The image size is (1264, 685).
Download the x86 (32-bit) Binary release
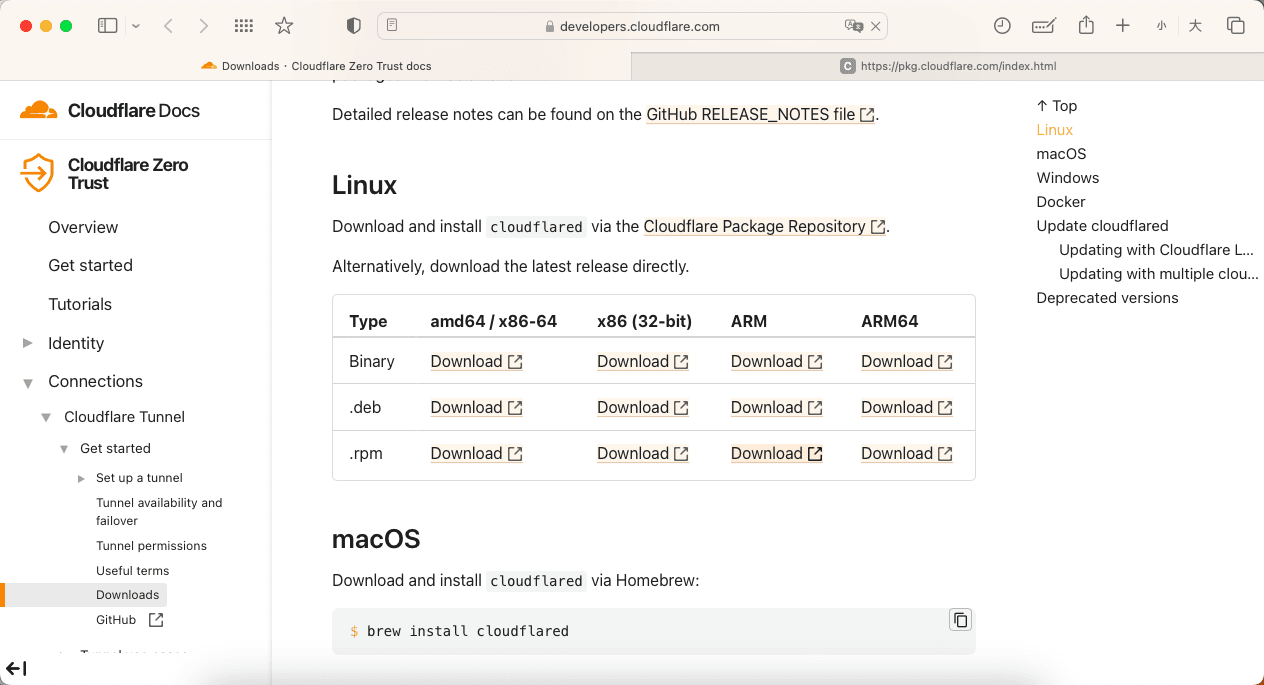(x=643, y=361)
